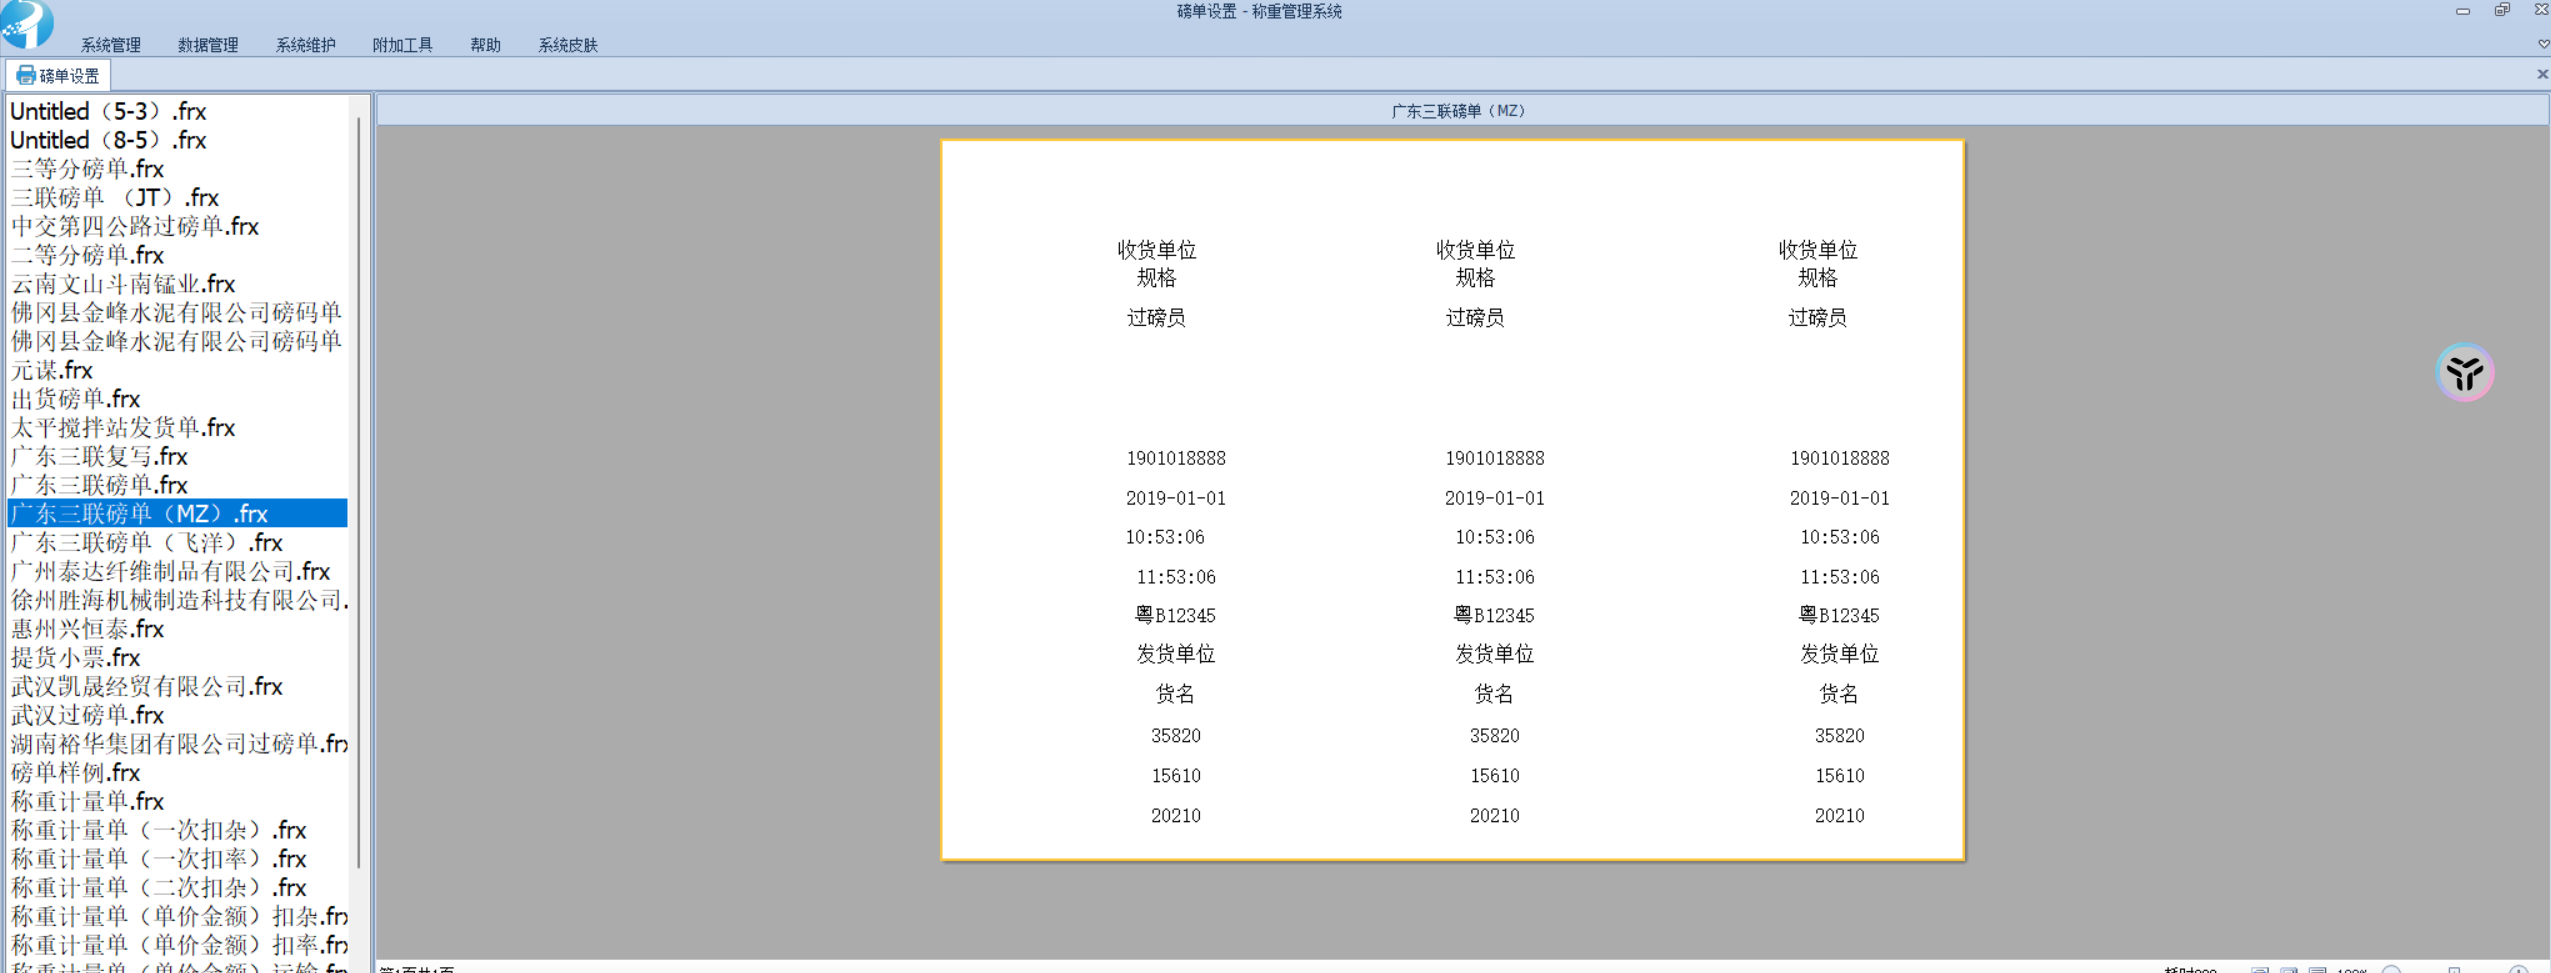Screen dimensions: 2551x973
Task: Switch to the 磅单设置 tab
Action: (58, 75)
